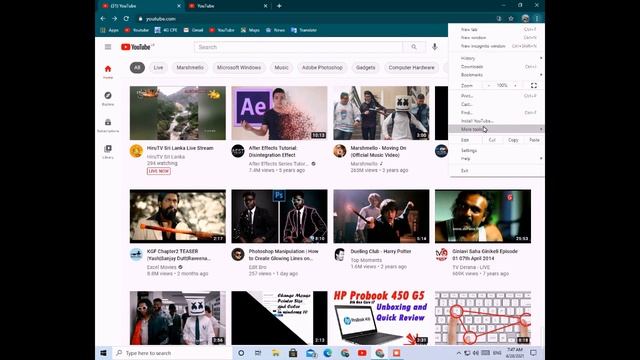Select the Microsoft Windows filter chip
The height and width of the screenshot is (360, 640).
point(239,67)
